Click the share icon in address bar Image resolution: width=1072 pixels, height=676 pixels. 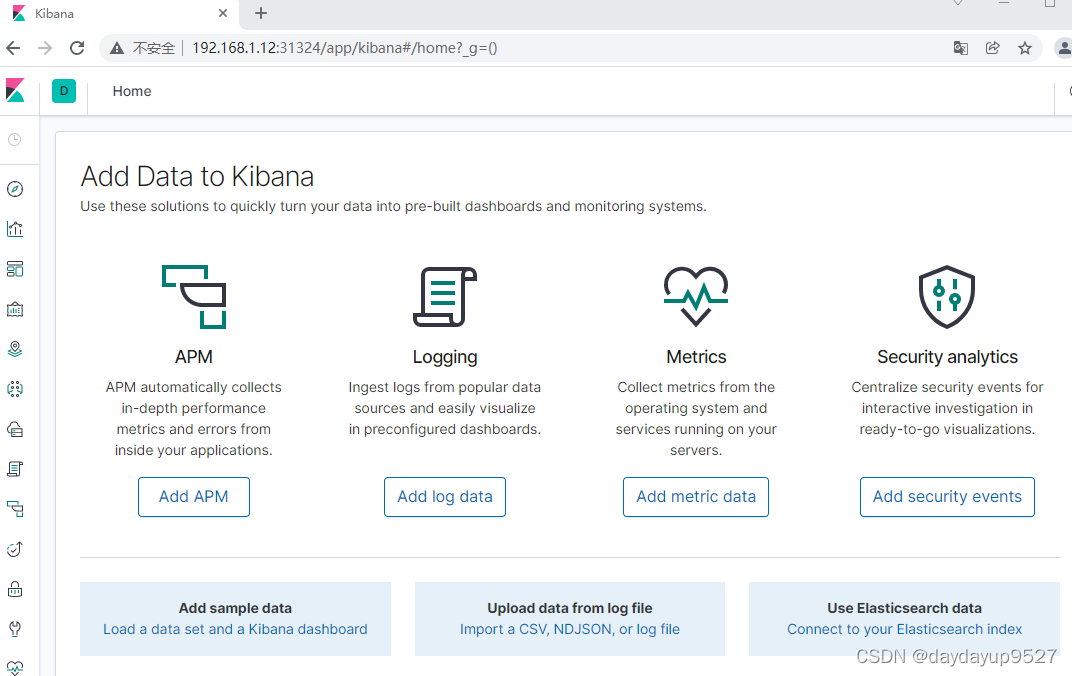coord(993,48)
